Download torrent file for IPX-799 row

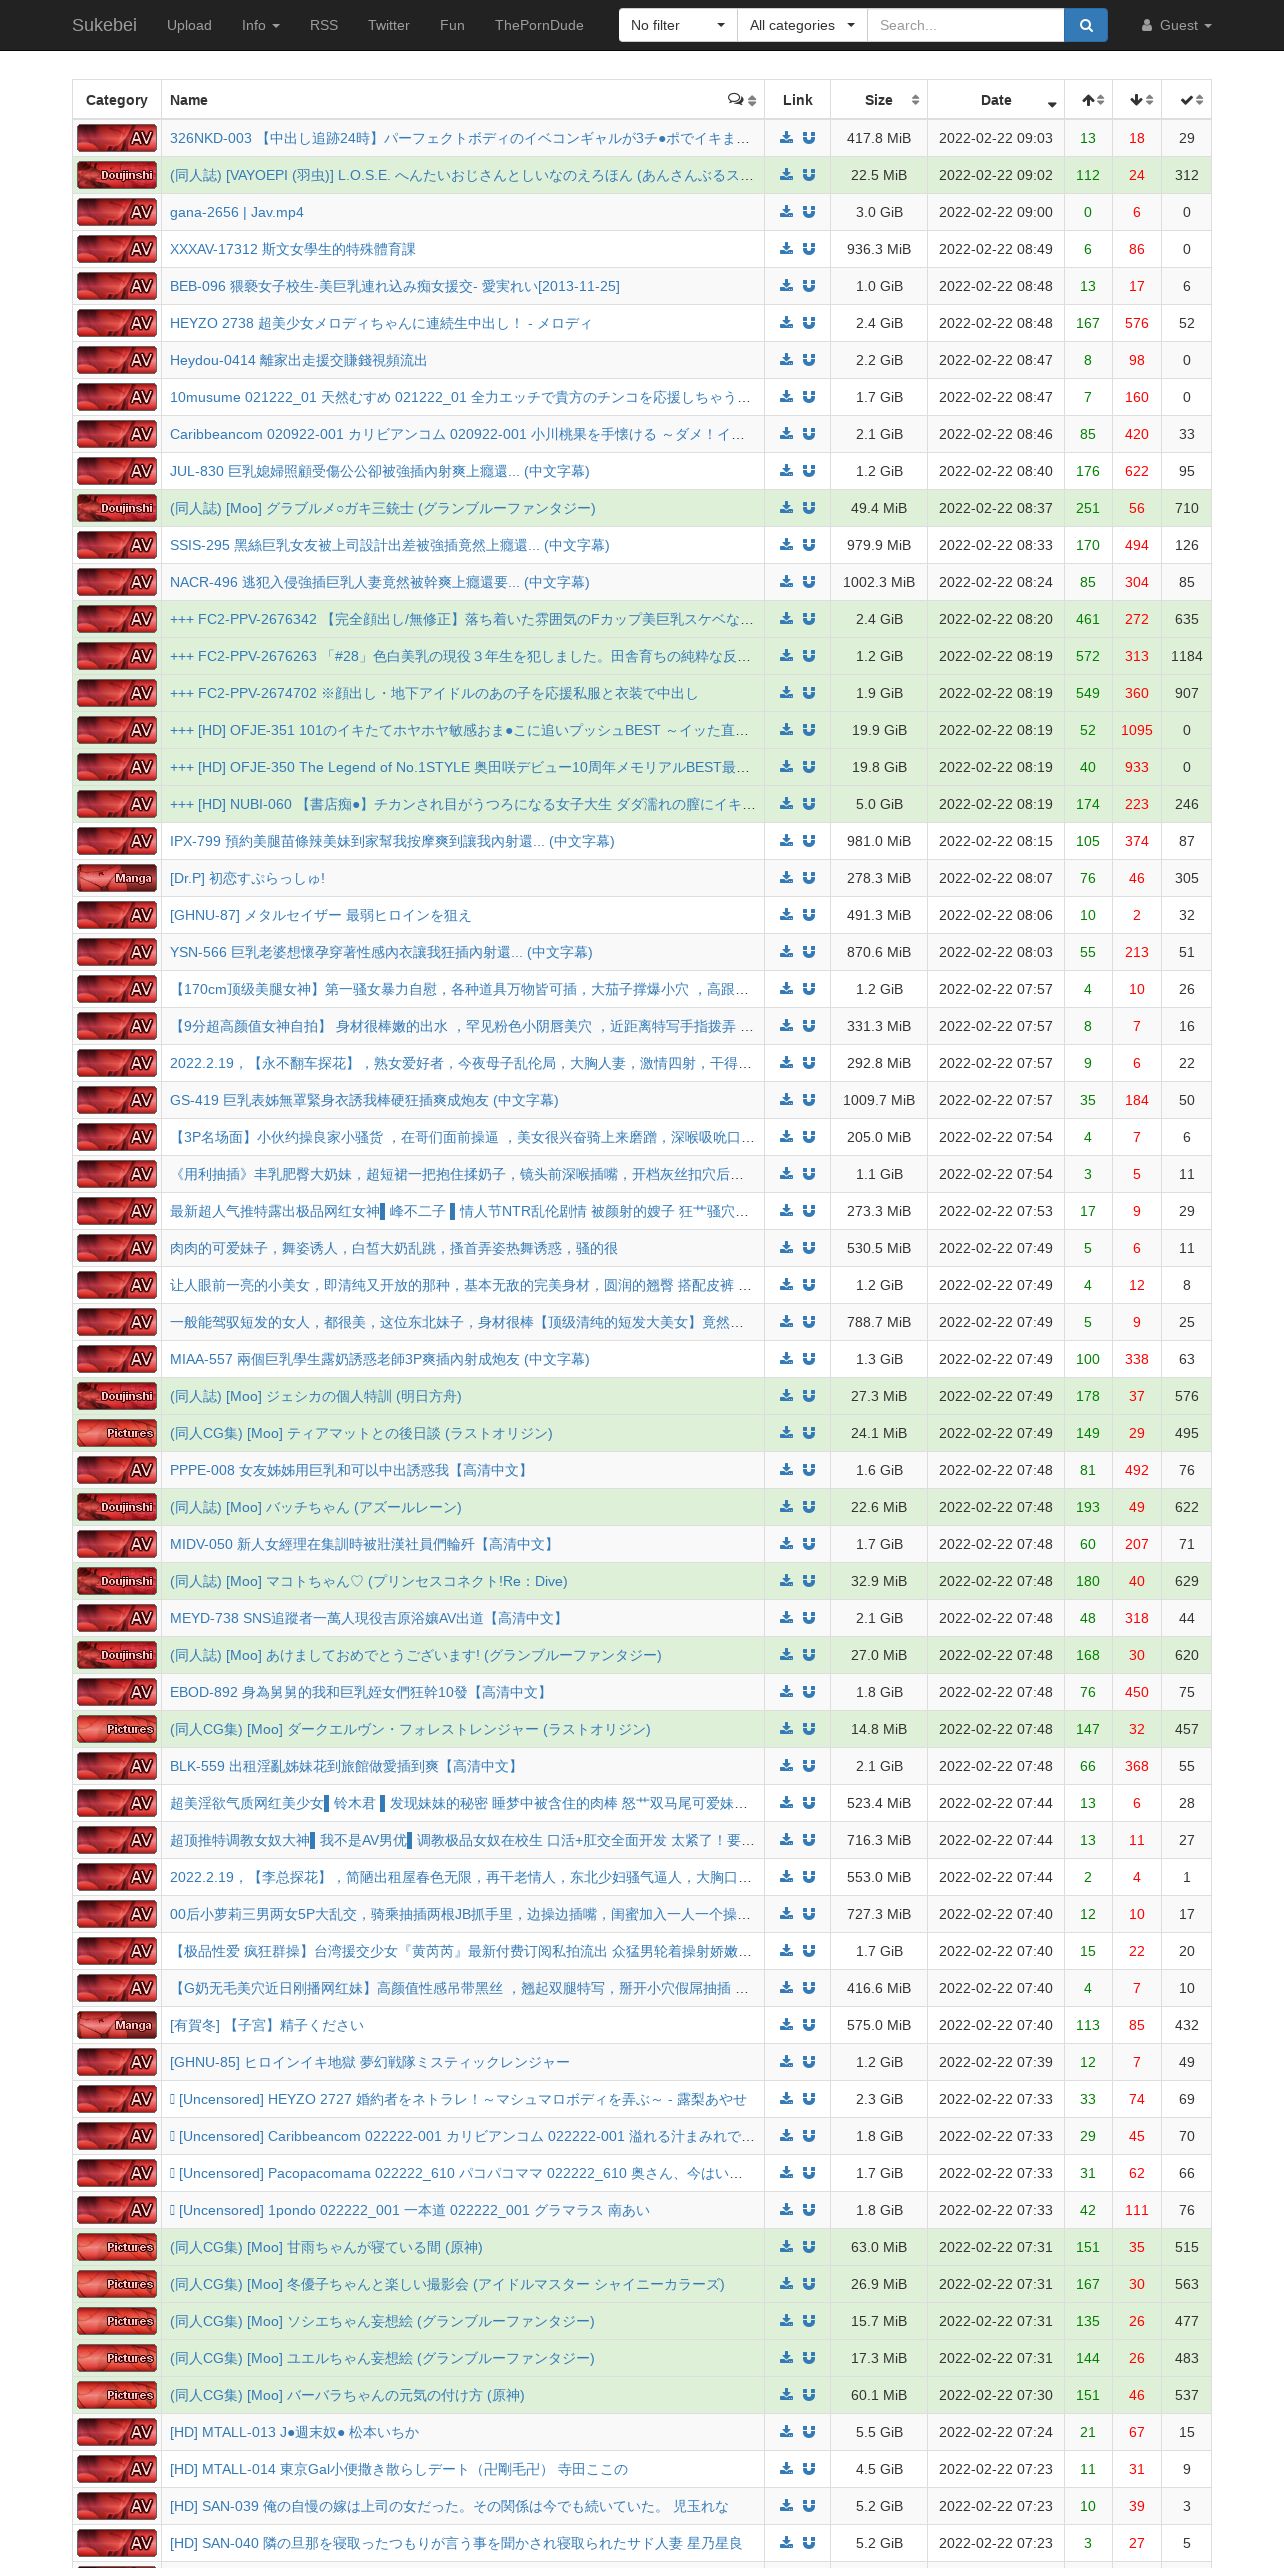[x=786, y=841]
